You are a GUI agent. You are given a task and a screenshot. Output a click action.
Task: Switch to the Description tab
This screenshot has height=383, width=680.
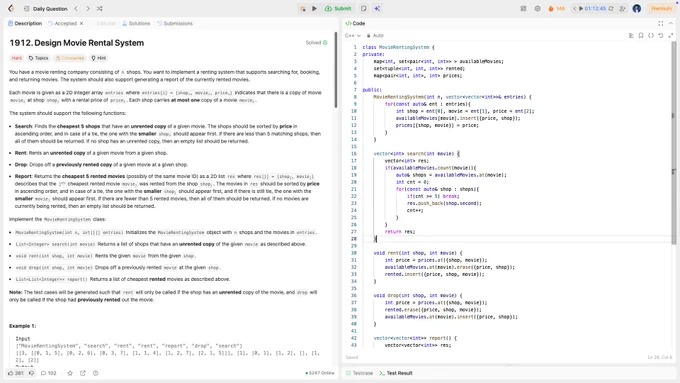(25, 23)
